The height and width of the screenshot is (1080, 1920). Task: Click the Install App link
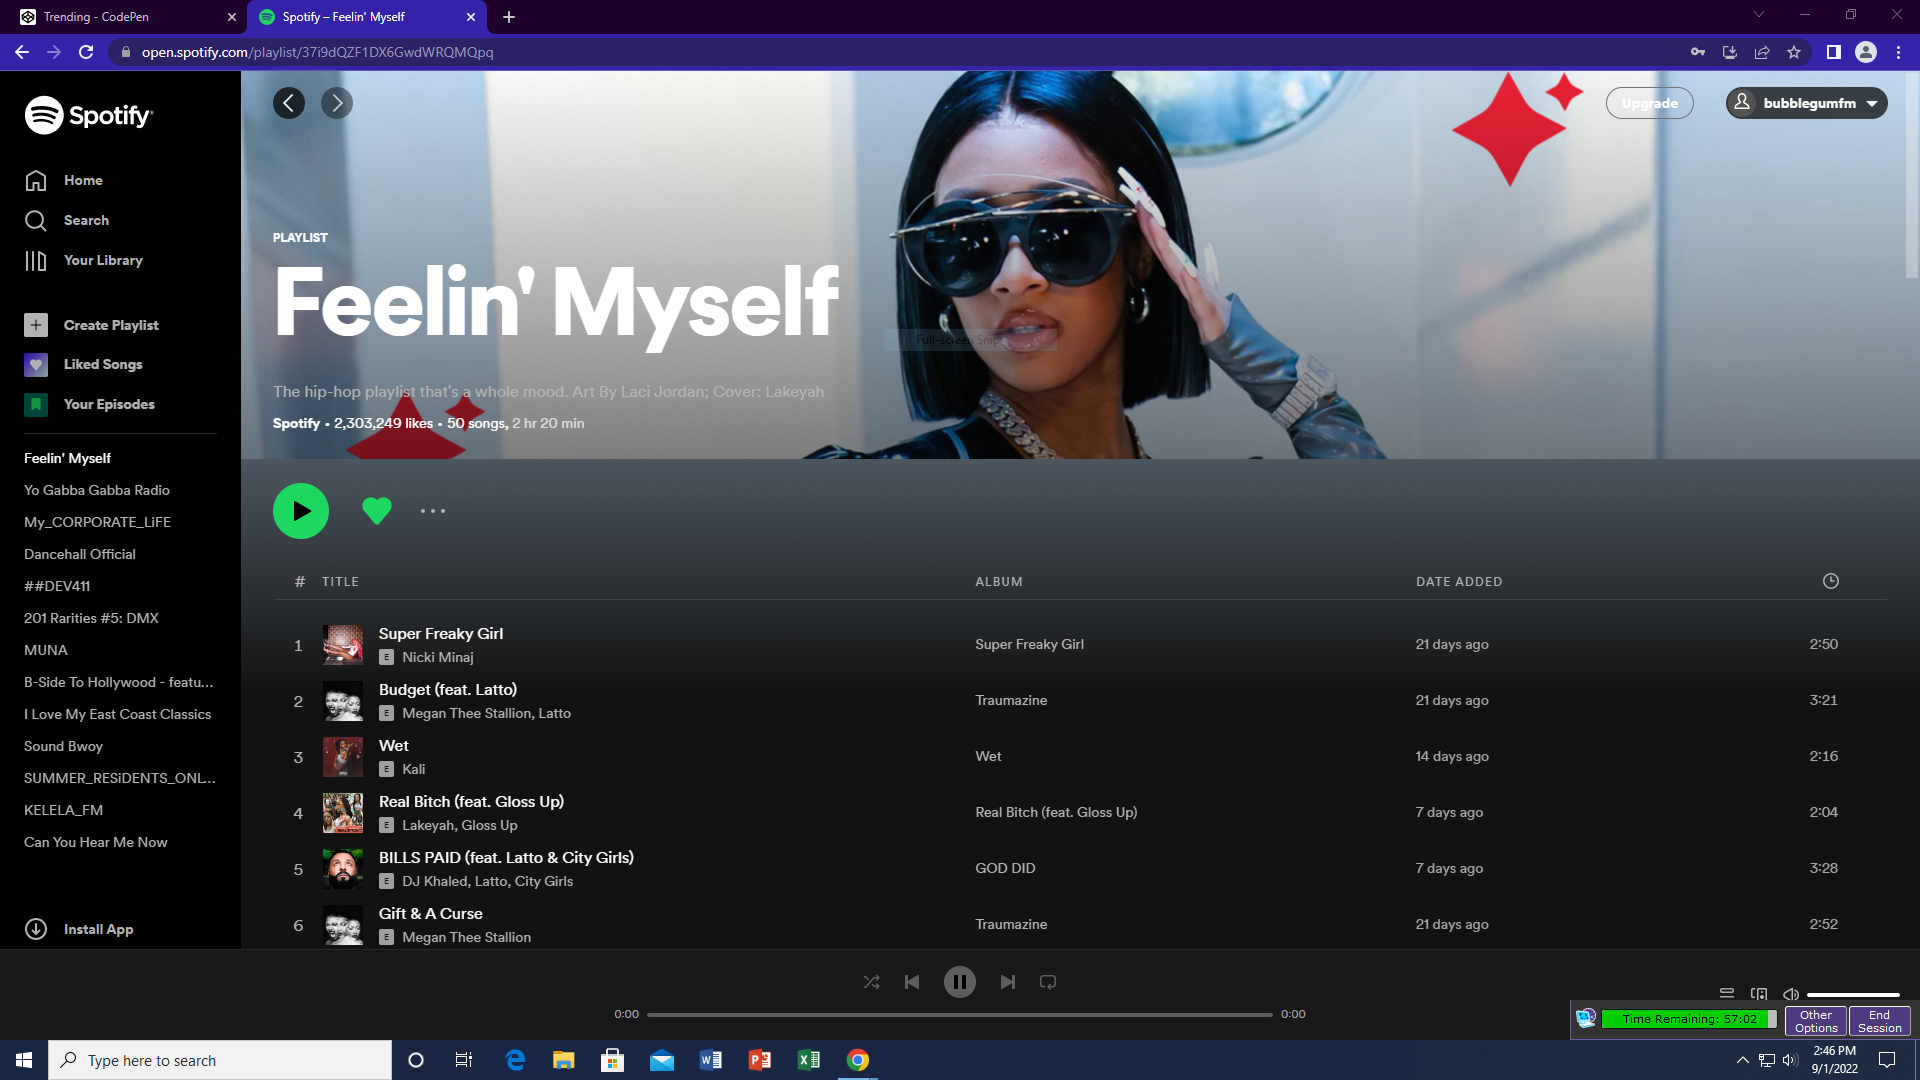click(x=98, y=929)
